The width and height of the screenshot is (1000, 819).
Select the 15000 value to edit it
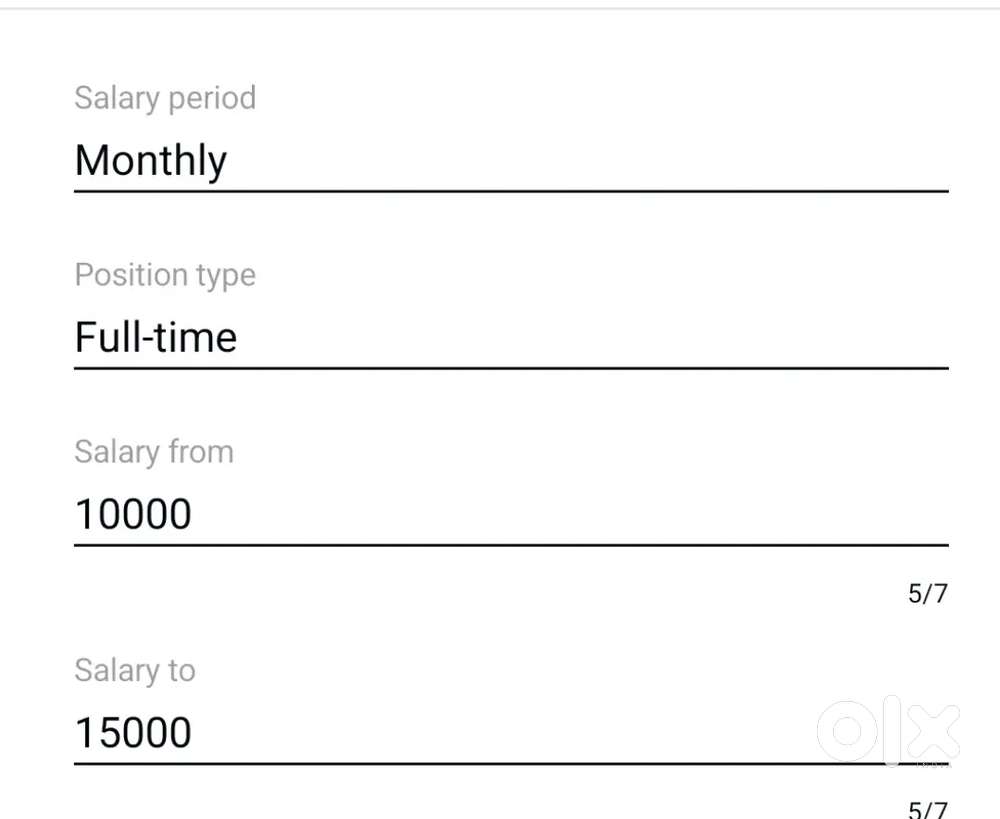[x=133, y=731]
